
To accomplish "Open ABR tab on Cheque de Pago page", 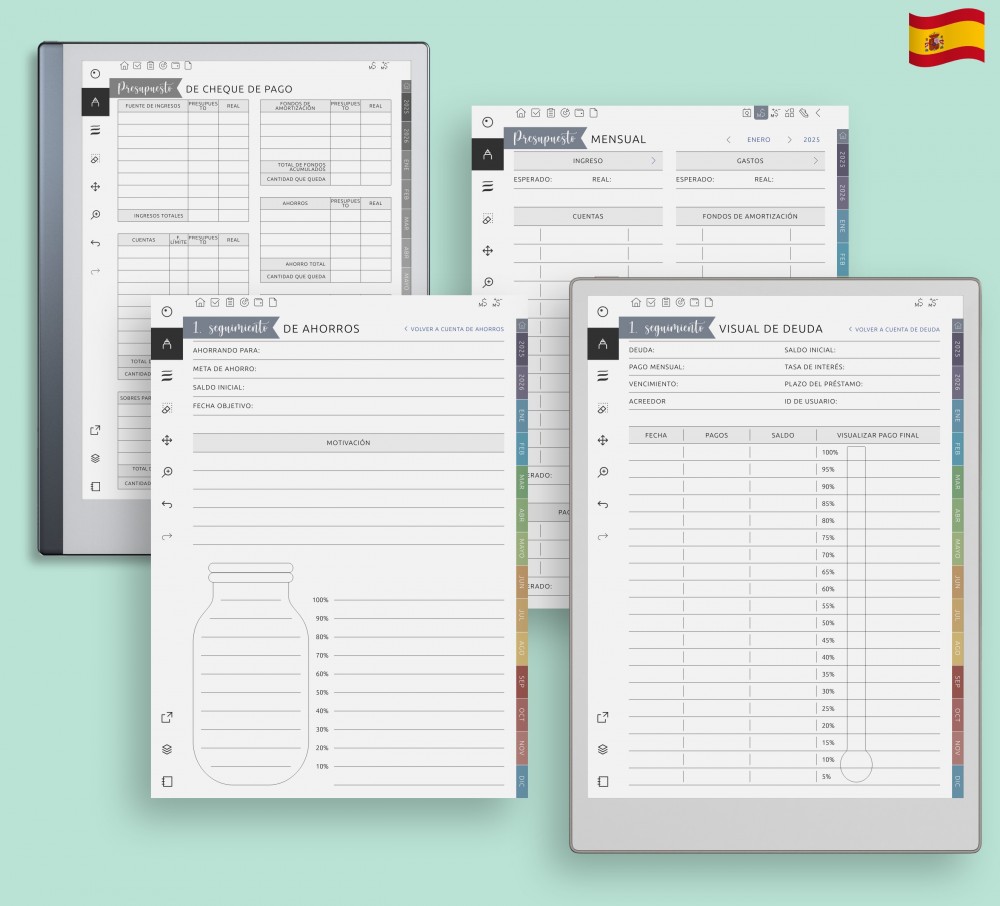I will (406, 252).
